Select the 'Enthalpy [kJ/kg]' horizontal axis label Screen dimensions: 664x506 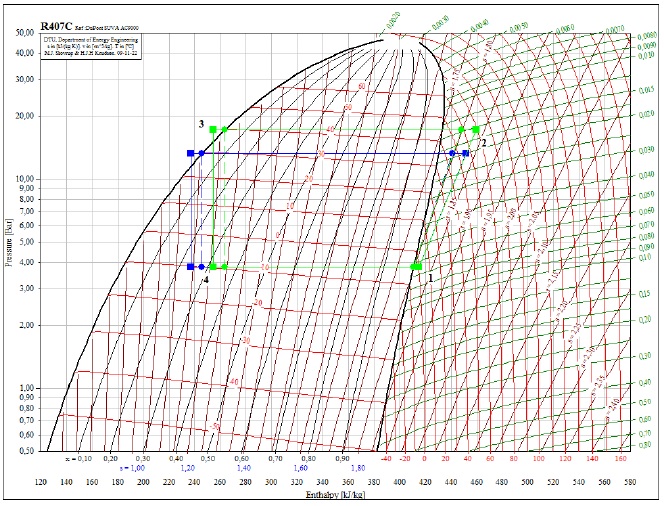coord(335,495)
